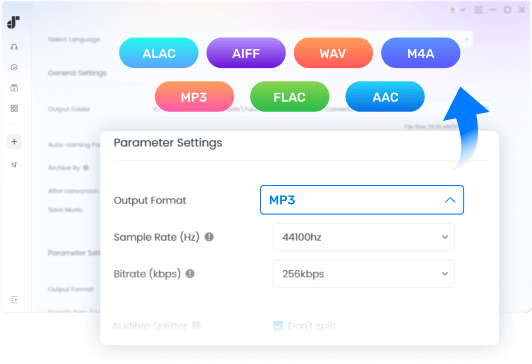Click the Save Music label

click(65, 210)
